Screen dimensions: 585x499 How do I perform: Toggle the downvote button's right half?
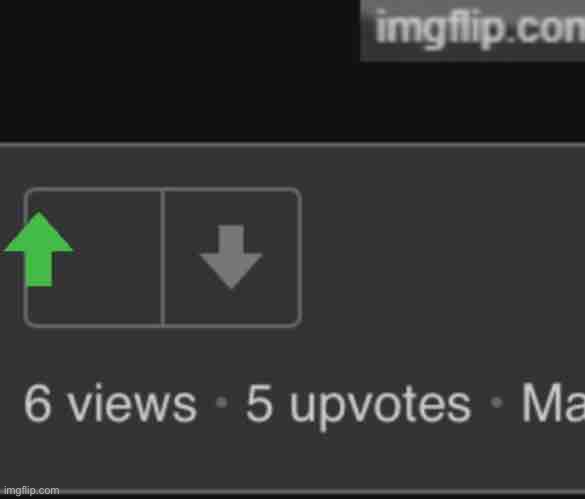click(x=232, y=258)
